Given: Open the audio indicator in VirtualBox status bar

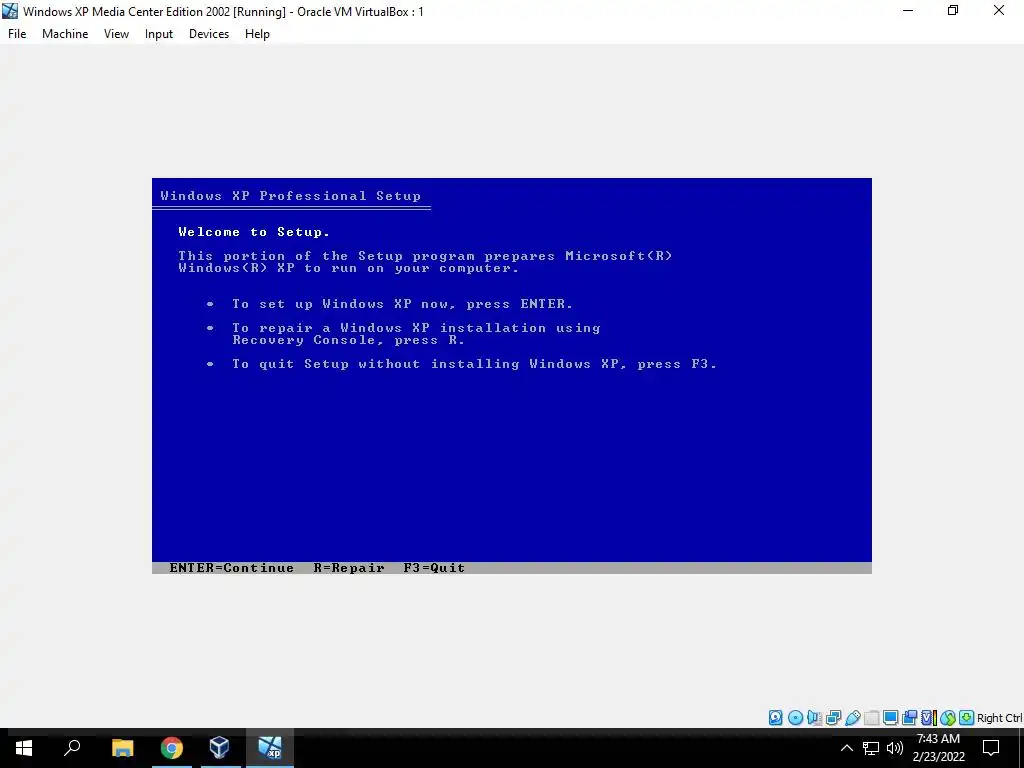Looking at the screenshot, I should 814,718.
